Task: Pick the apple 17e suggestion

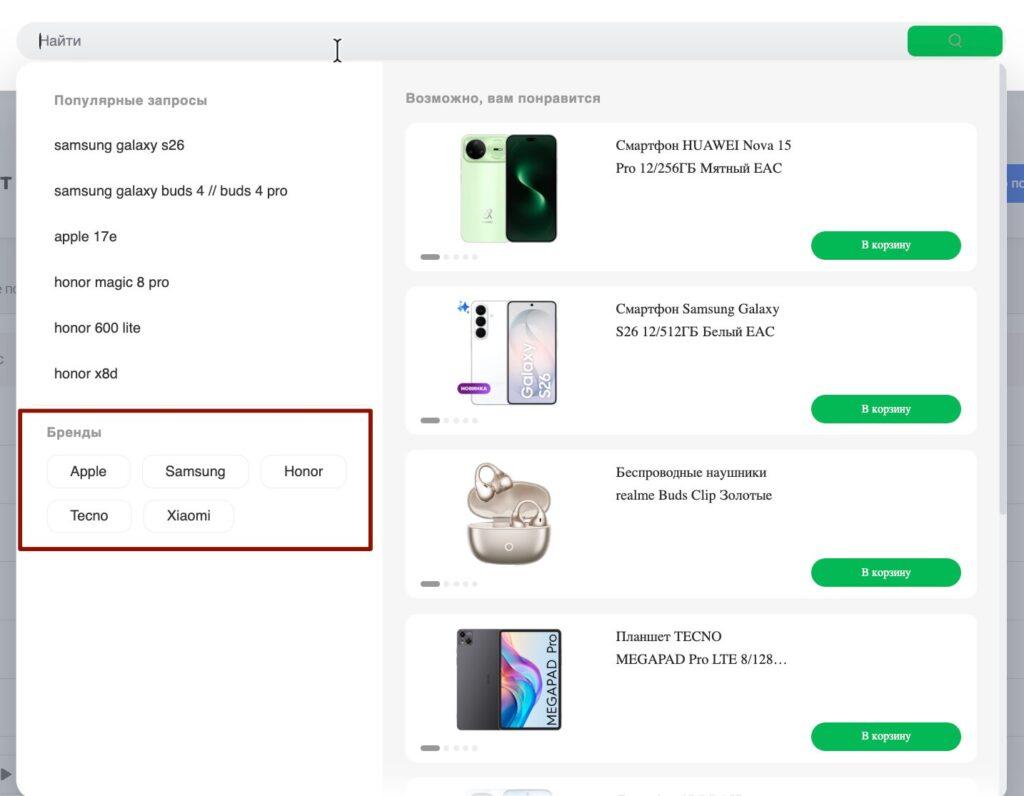Action: click(x=86, y=236)
